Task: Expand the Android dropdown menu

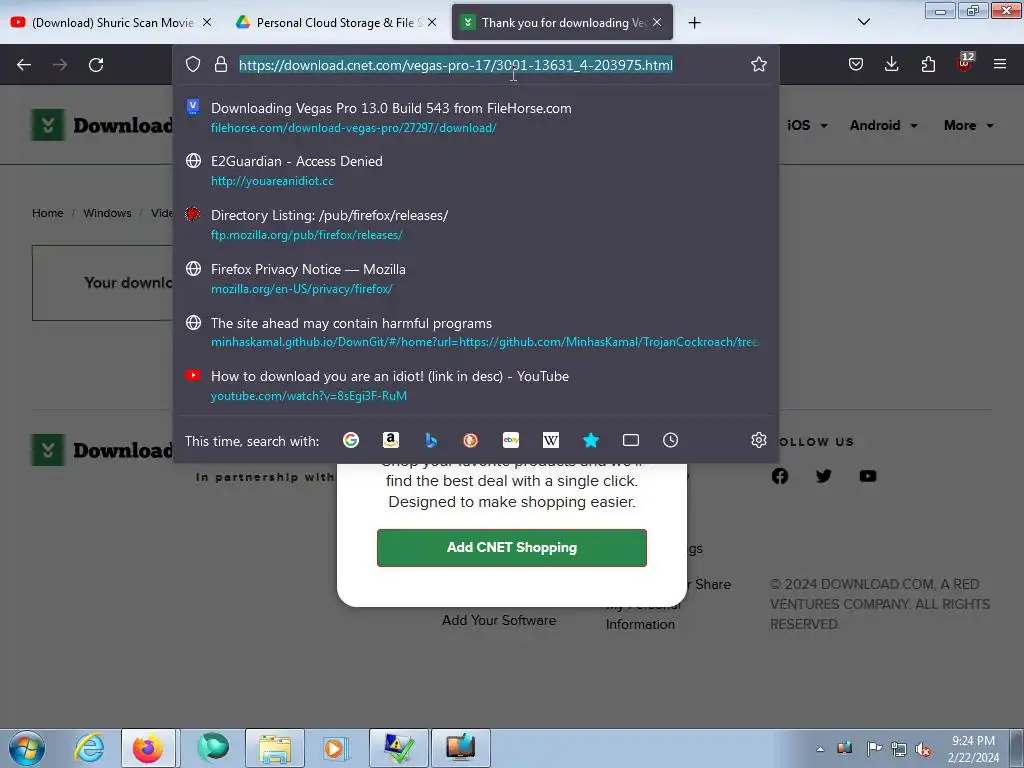Action: click(883, 125)
